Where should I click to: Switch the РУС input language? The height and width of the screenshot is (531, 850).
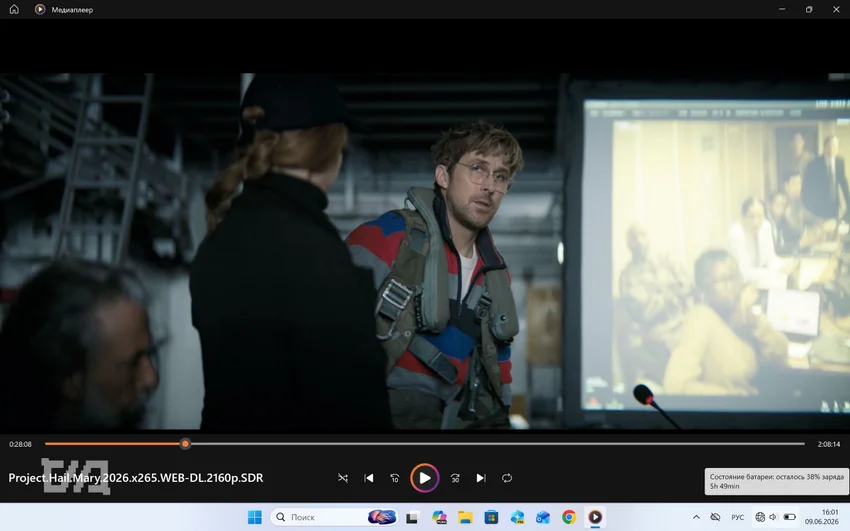737,517
